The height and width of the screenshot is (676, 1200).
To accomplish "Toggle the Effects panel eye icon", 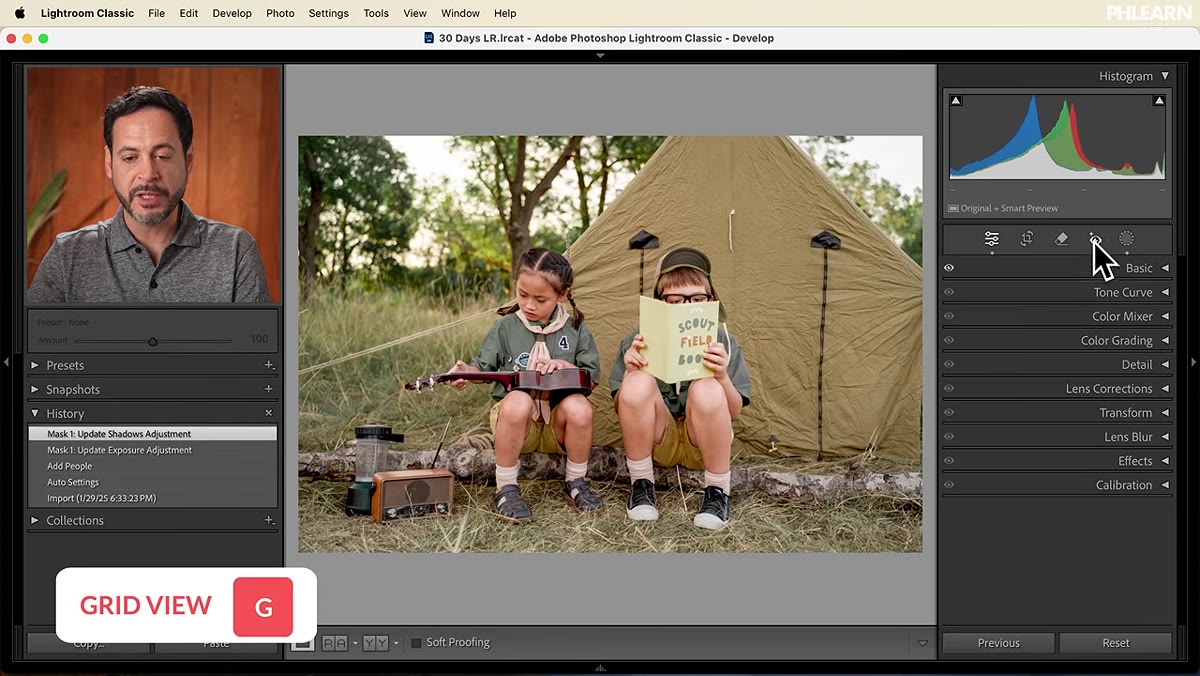I will coord(949,461).
